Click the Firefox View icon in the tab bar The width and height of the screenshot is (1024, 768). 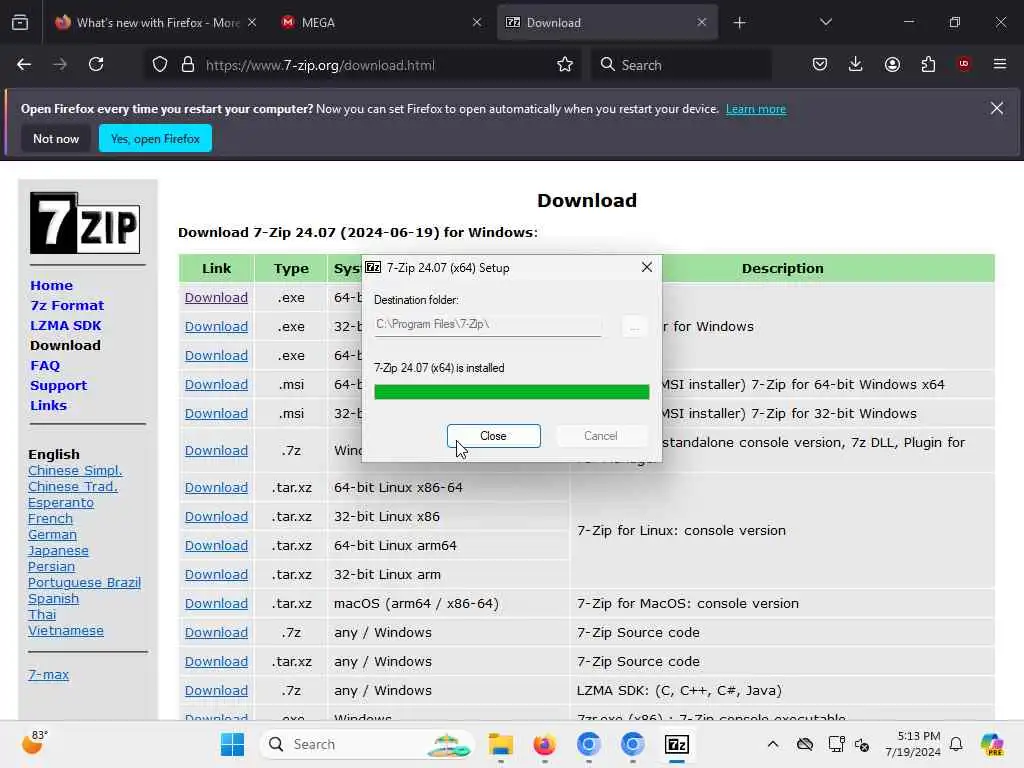[20, 23]
